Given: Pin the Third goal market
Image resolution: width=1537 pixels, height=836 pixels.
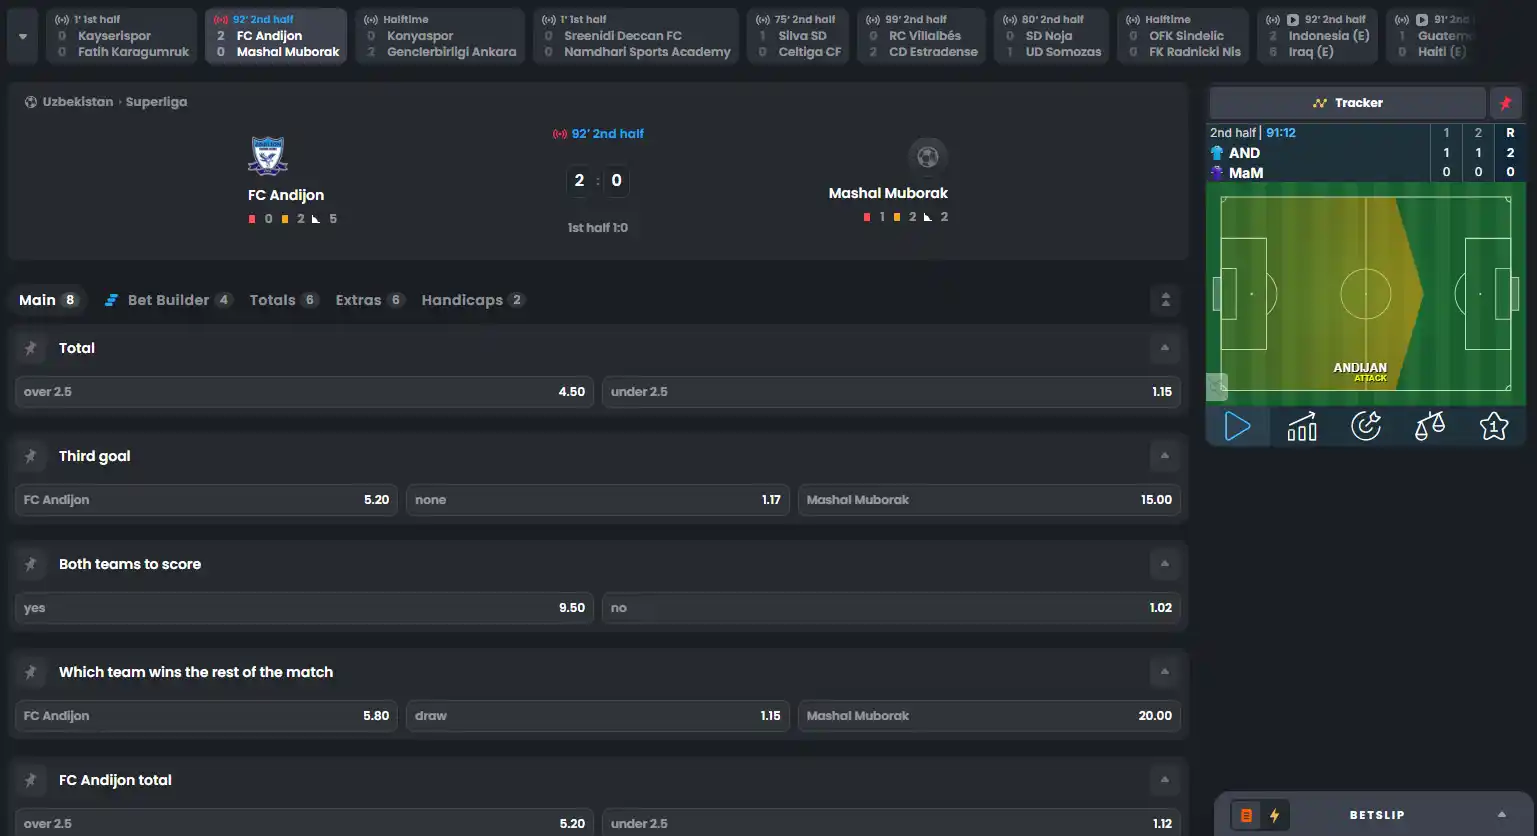Looking at the screenshot, I should pyautogui.click(x=31, y=456).
